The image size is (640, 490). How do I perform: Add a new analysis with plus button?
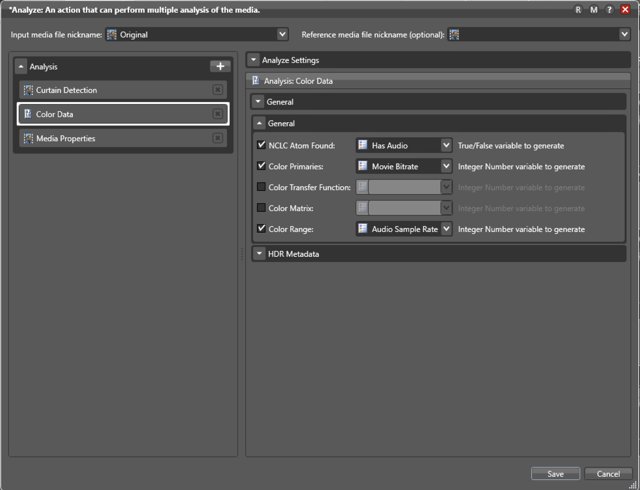(220, 66)
